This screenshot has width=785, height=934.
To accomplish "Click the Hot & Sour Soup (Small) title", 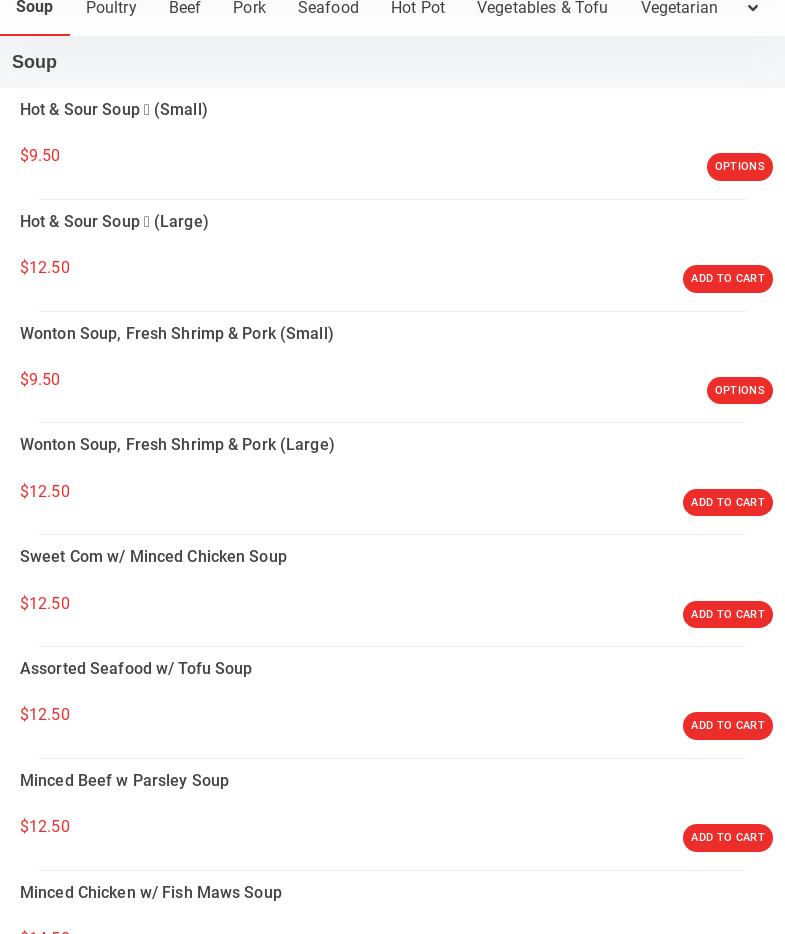I will [114, 110].
